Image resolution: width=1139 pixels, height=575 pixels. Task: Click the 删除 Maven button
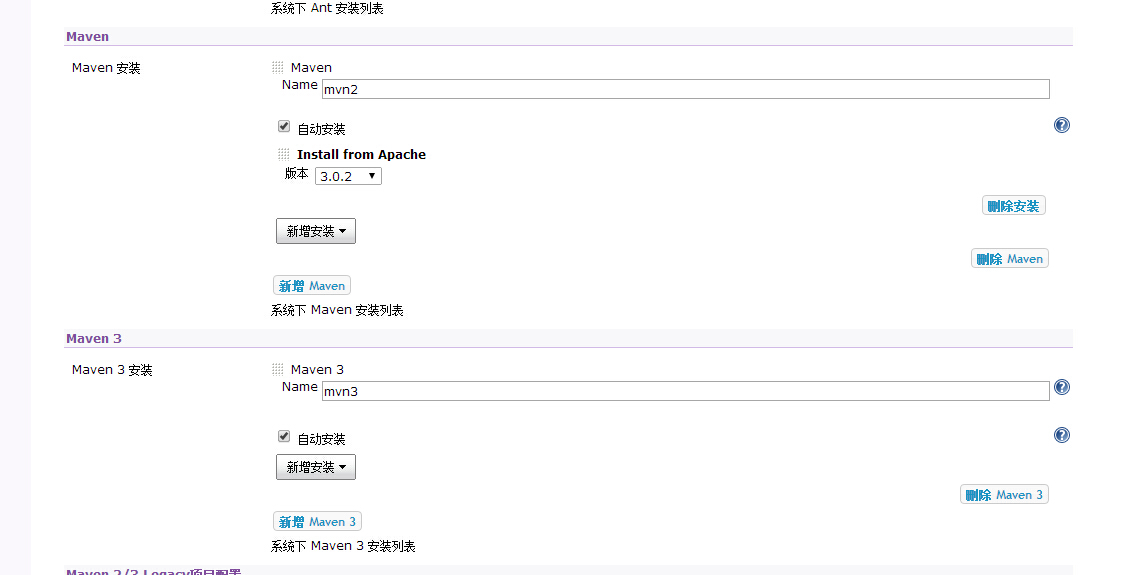click(x=1010, y=258)
